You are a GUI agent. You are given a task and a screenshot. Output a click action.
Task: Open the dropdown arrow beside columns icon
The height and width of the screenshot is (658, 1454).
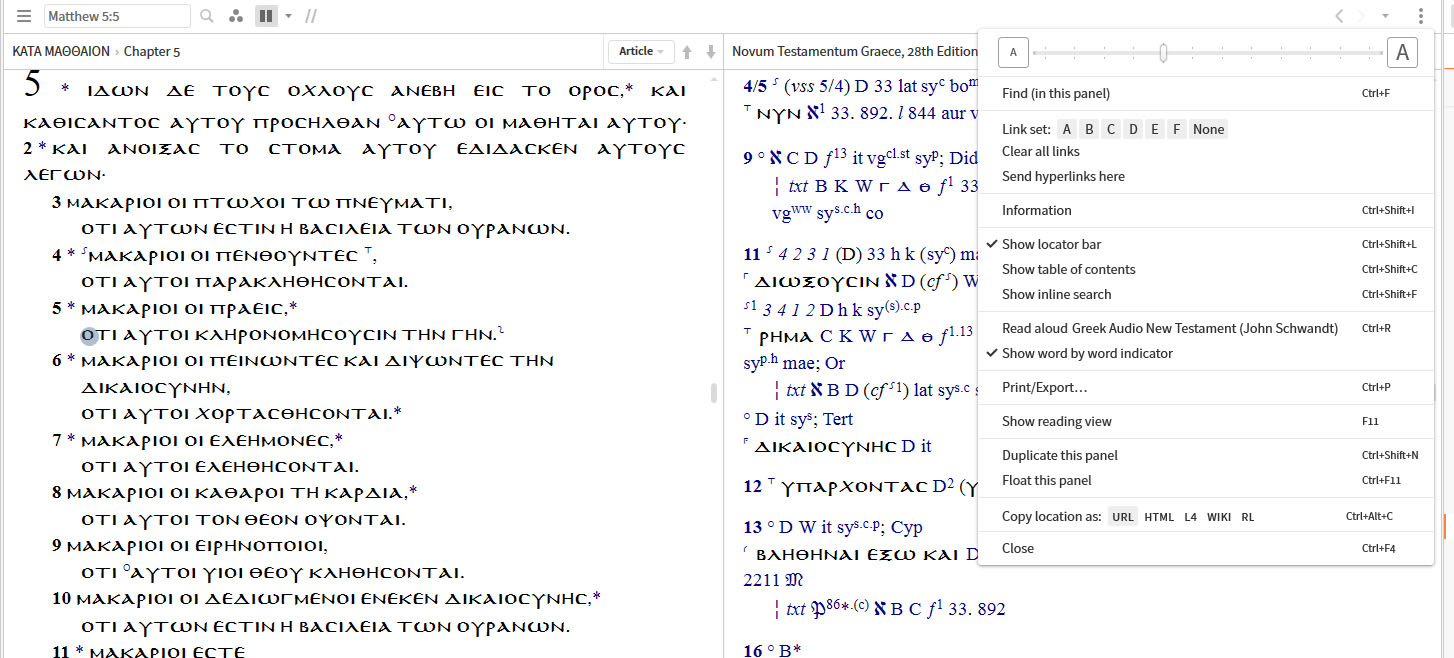[x=288, y=16]
